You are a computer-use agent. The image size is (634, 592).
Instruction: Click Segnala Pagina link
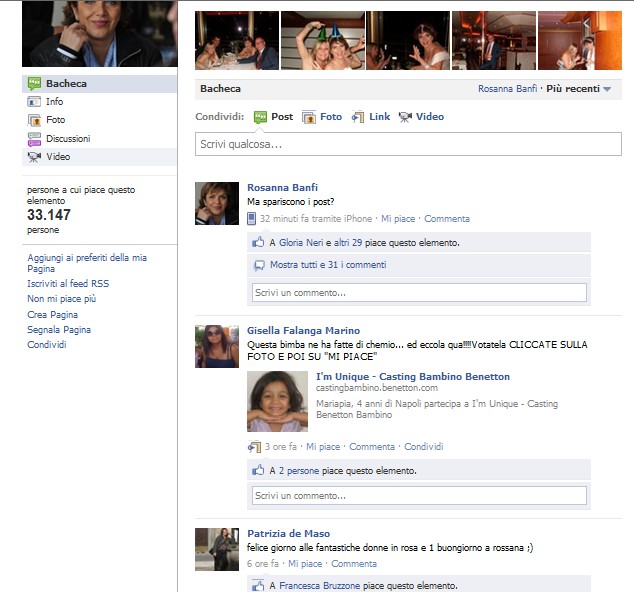click(59, 330)
